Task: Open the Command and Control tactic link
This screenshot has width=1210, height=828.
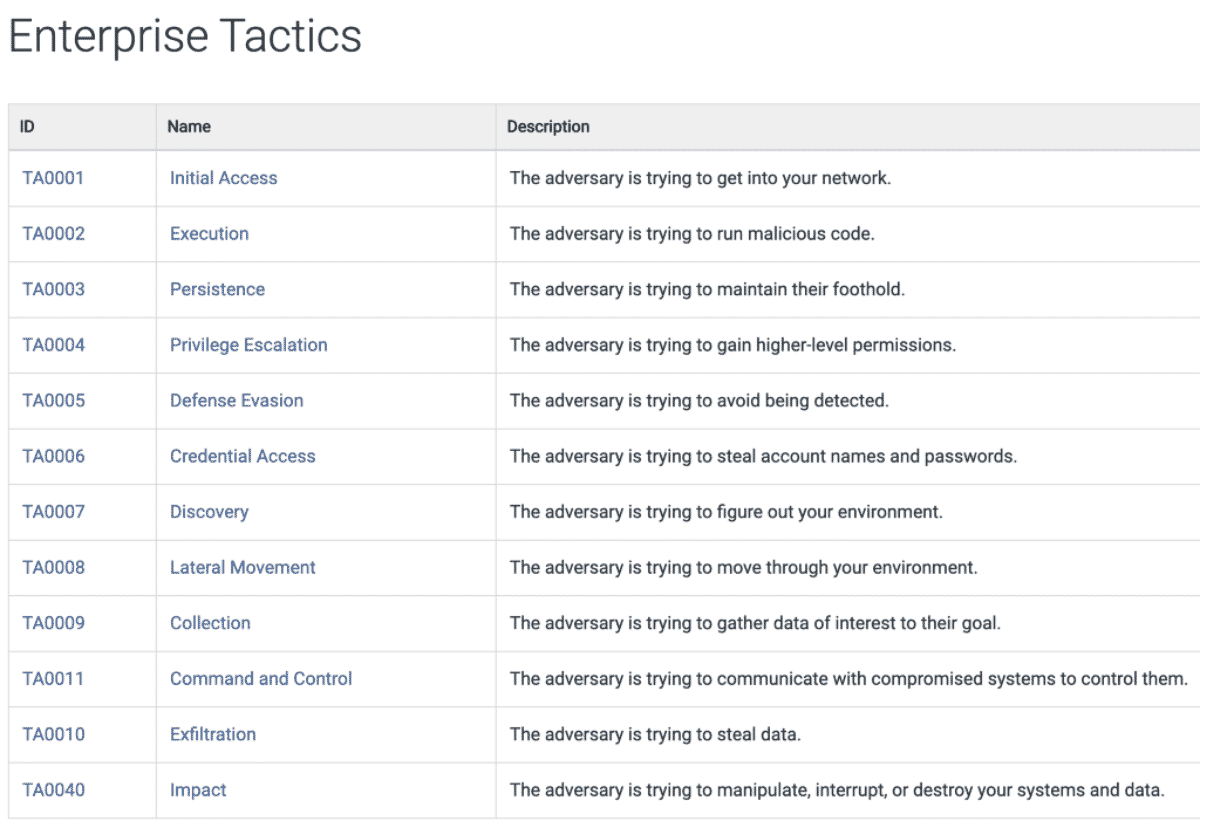Action: [x=261, y=678]
